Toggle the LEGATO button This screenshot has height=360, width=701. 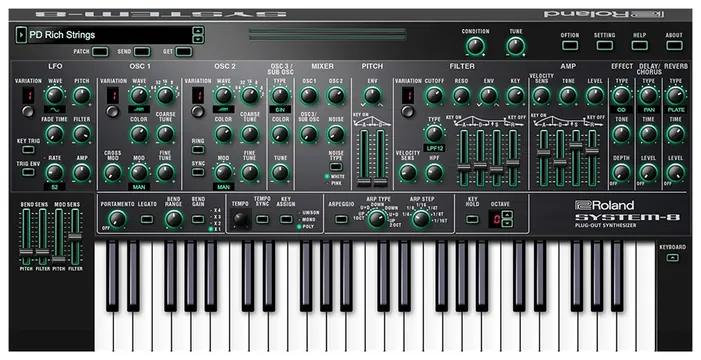(x=147, y=219)
